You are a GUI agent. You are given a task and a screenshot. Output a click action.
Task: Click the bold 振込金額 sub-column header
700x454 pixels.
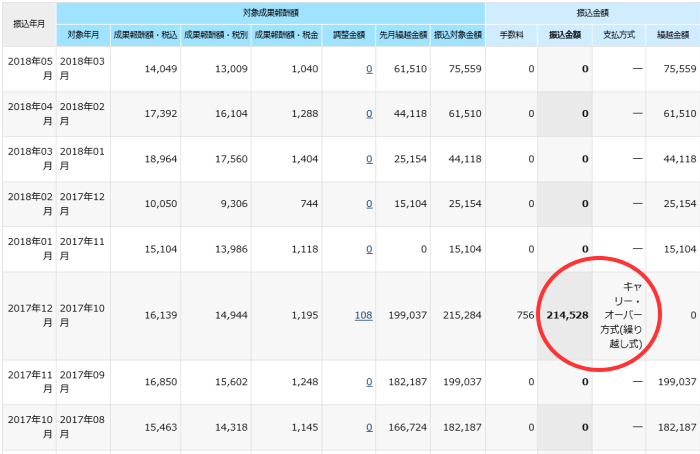565,35
